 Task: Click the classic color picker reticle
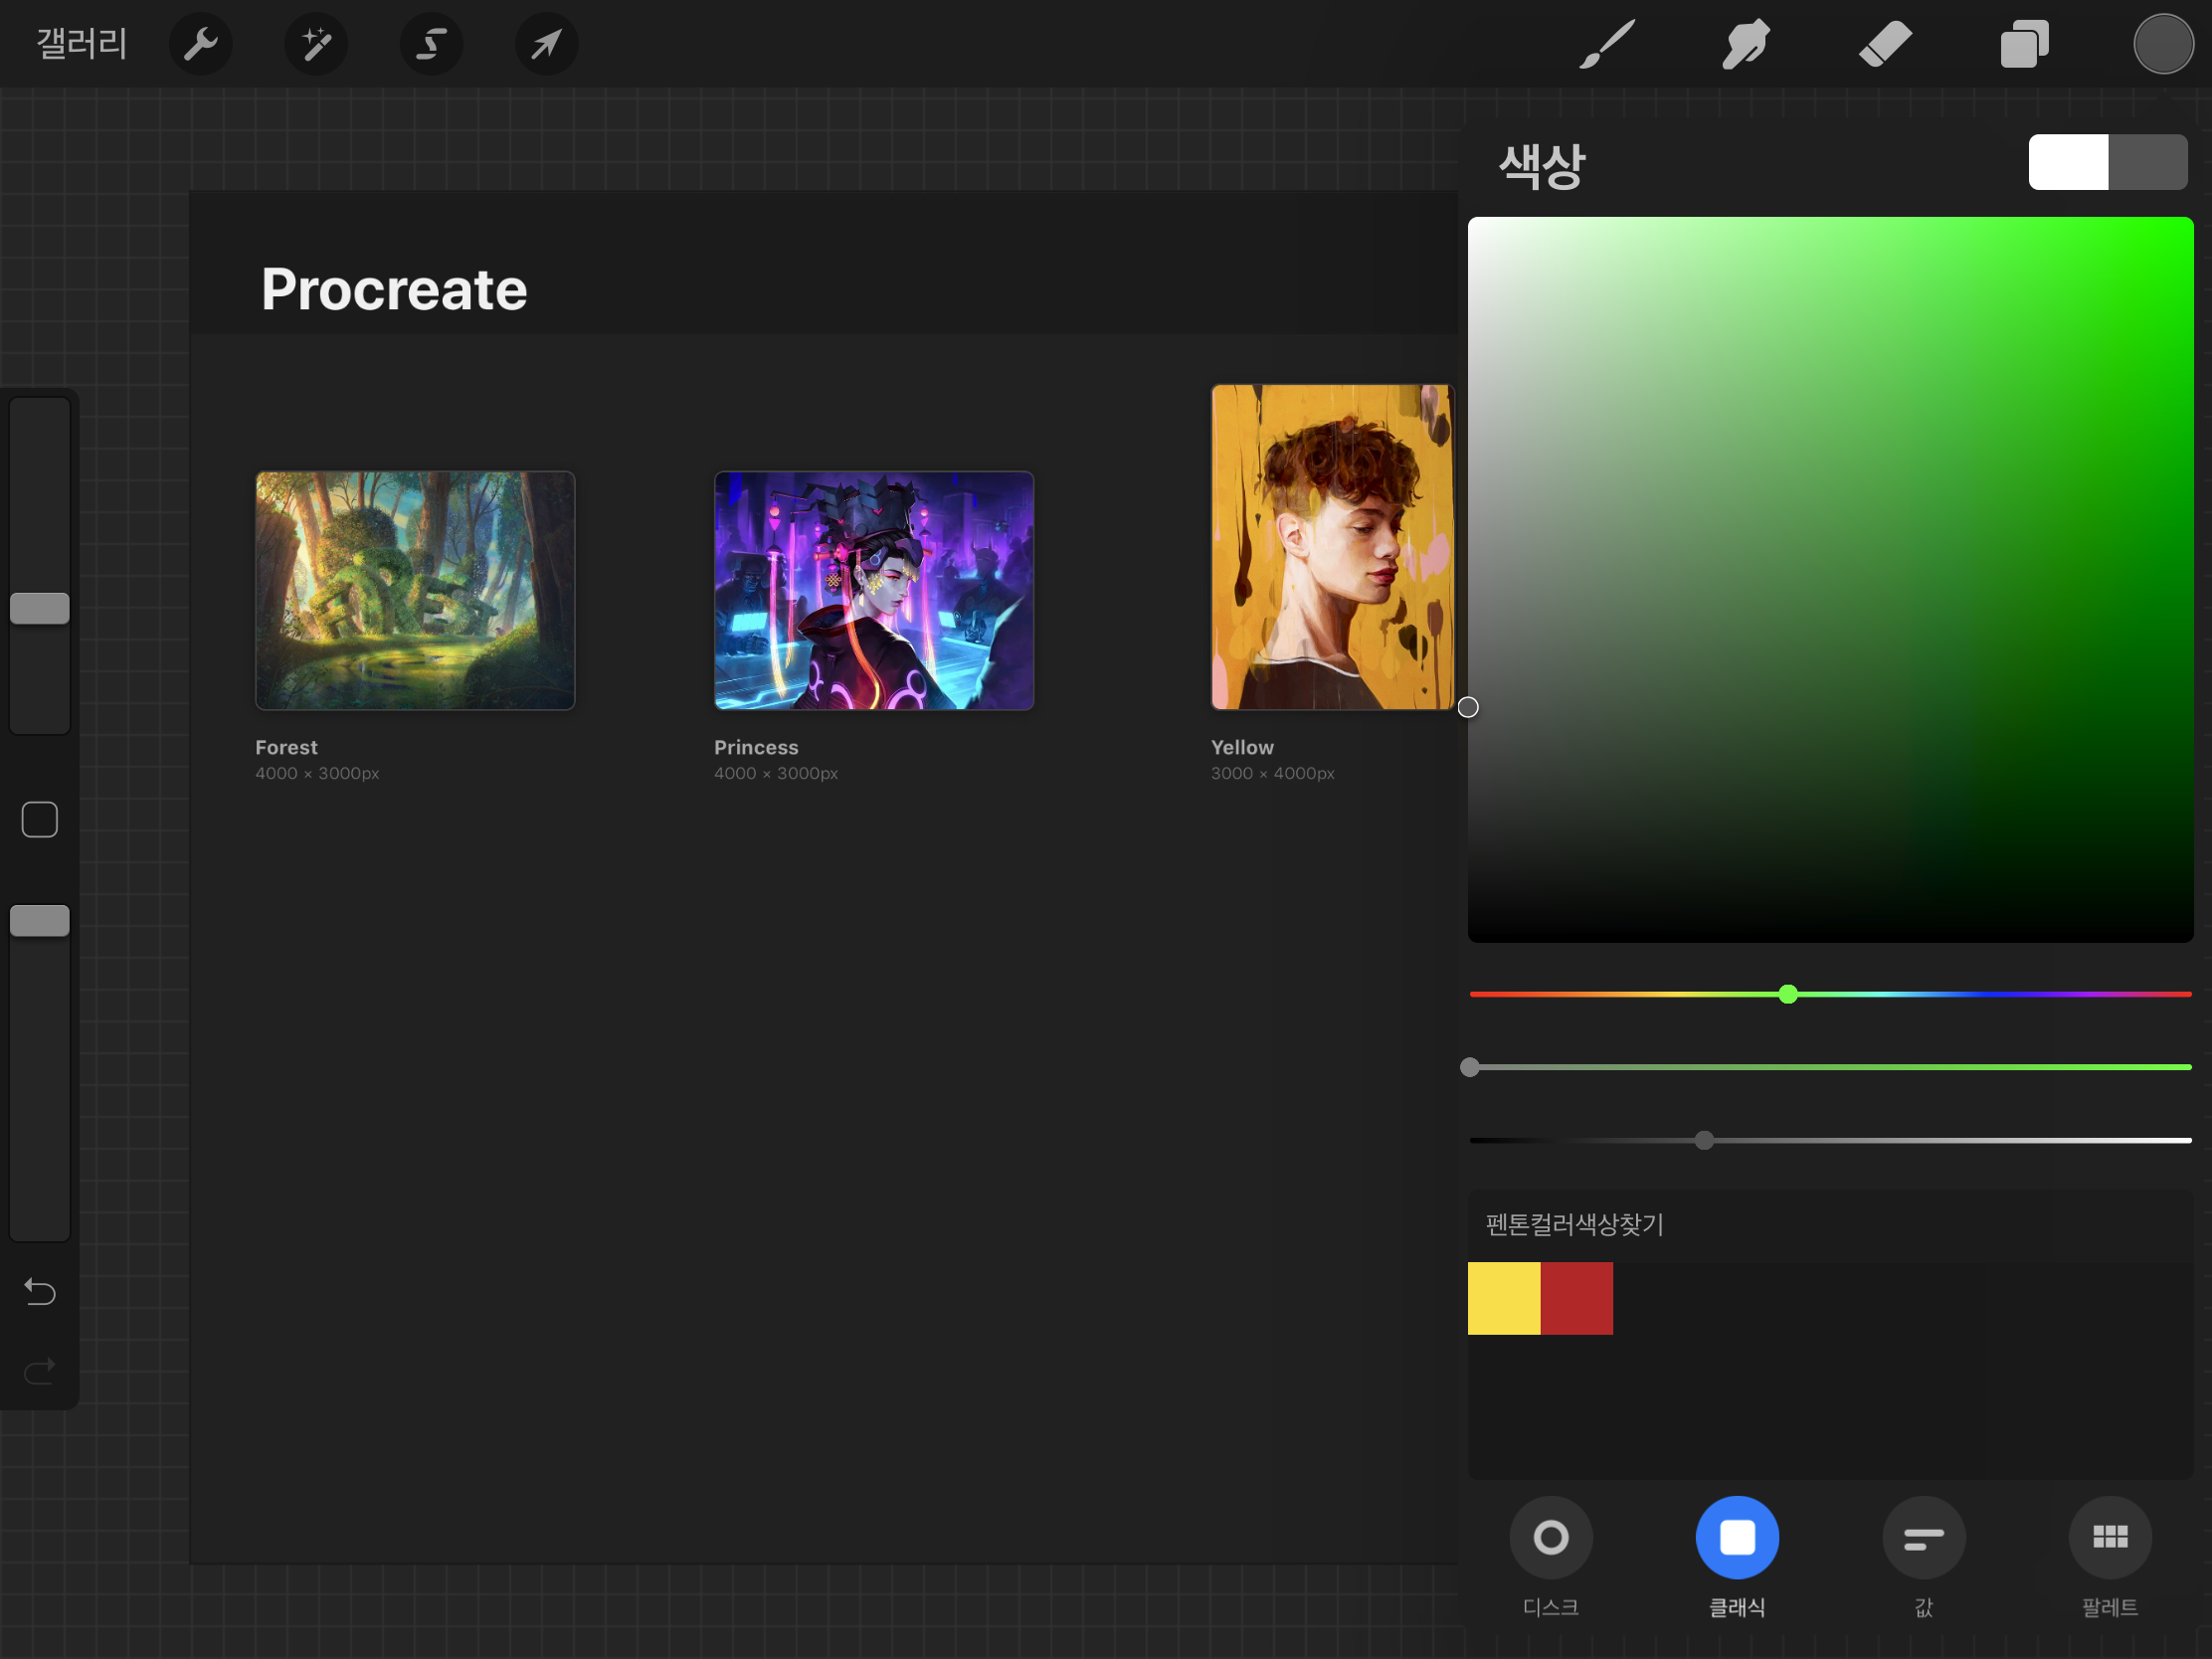click(1468, 707)
